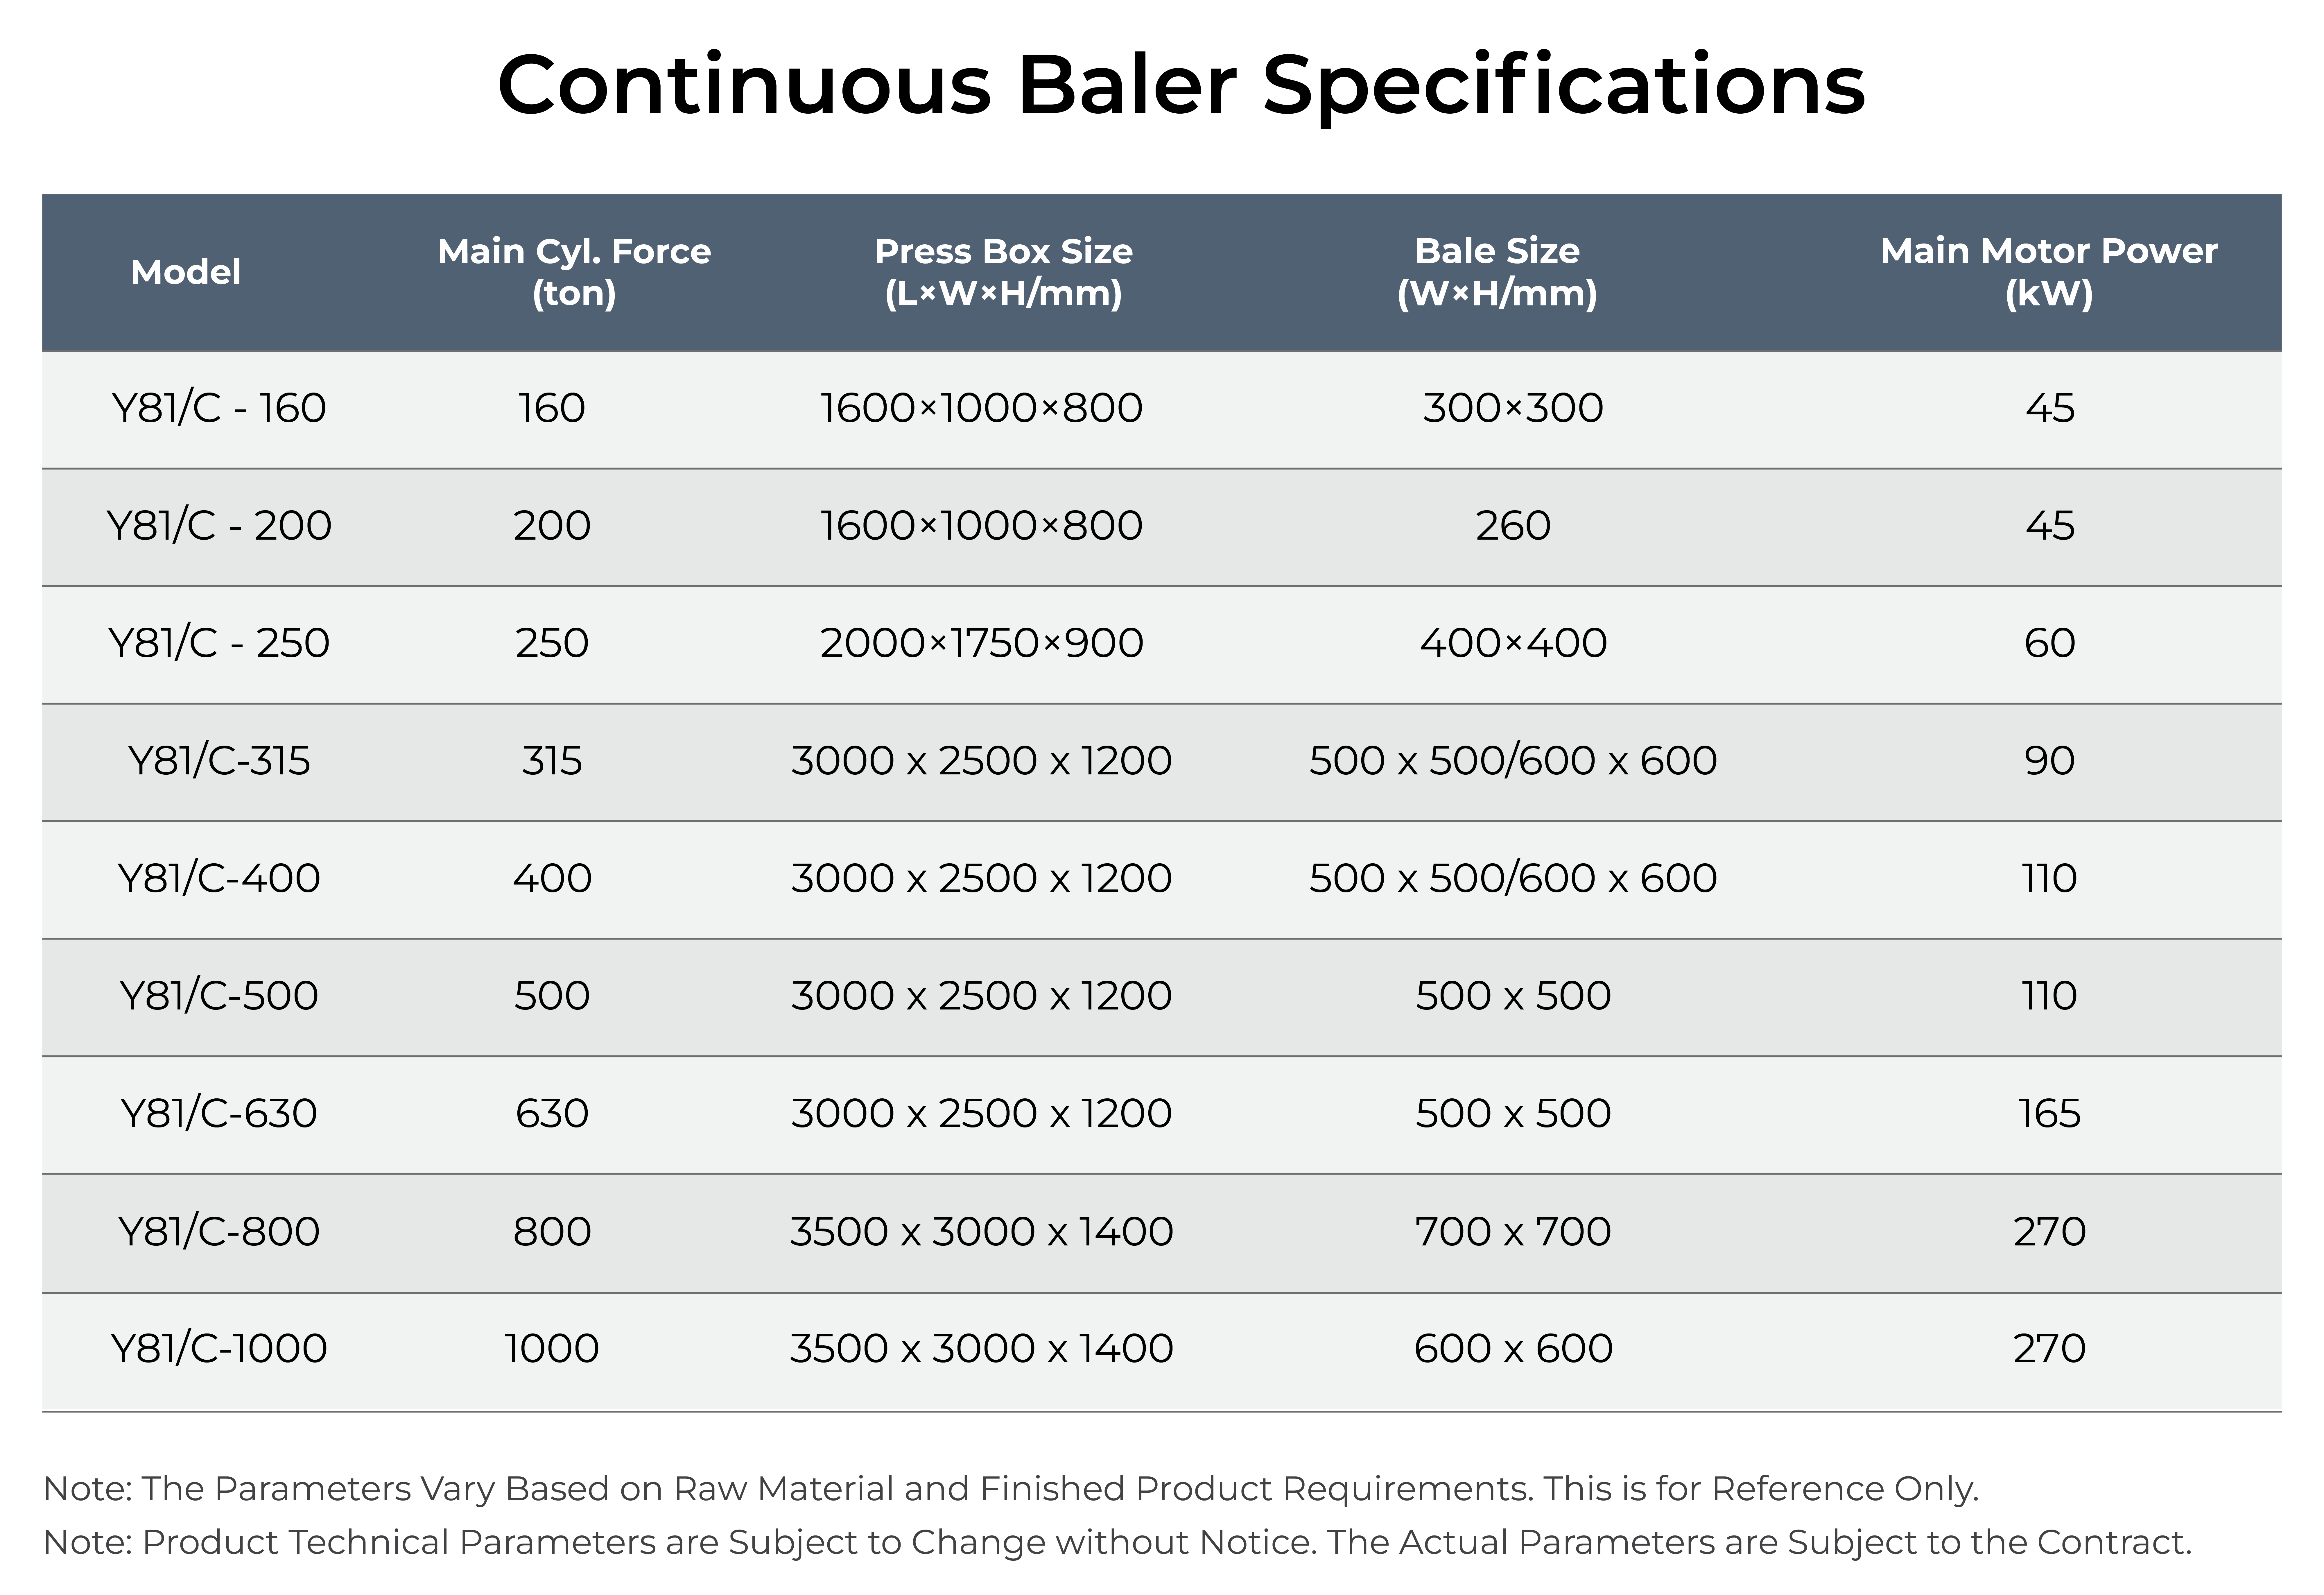The height and width of the screenshot is (1595, 2324).
Task: Click the note about Subject to the Contract
Action: (1117, 1542)
